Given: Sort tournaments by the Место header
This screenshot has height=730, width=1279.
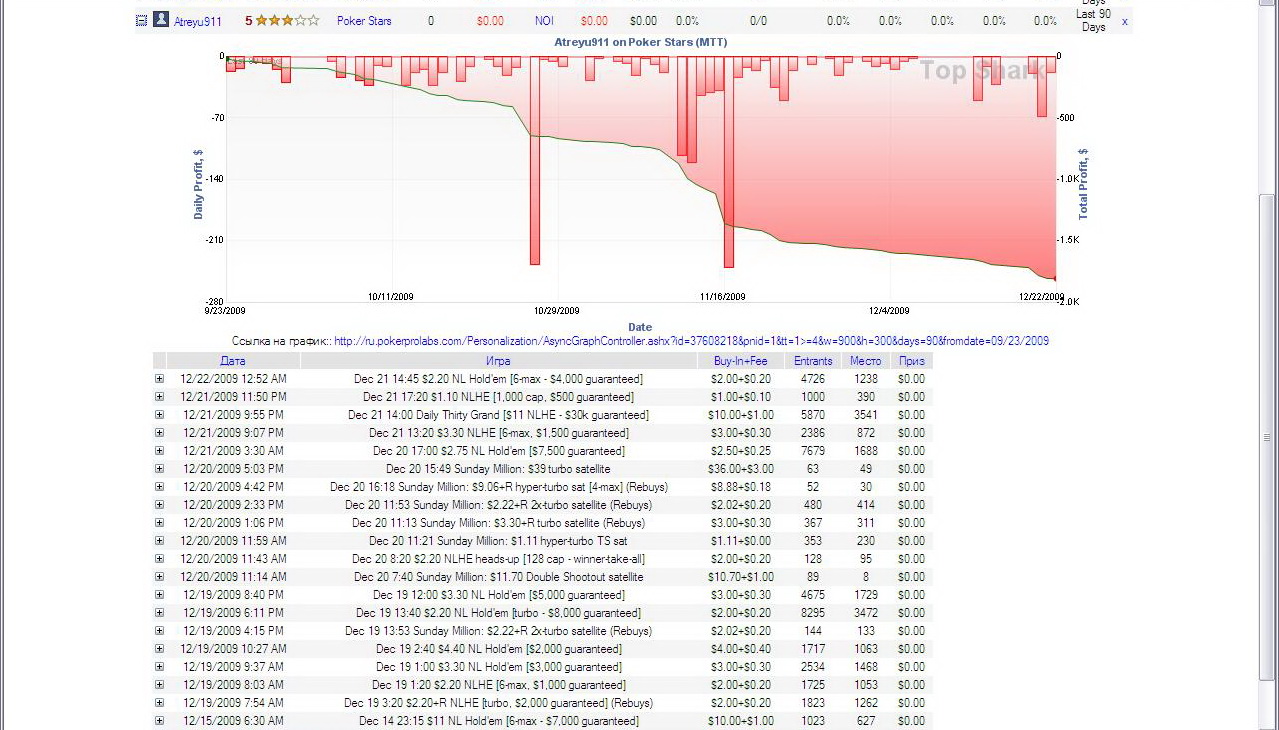Looking at the screenshot, I should (x=865, y=361).
